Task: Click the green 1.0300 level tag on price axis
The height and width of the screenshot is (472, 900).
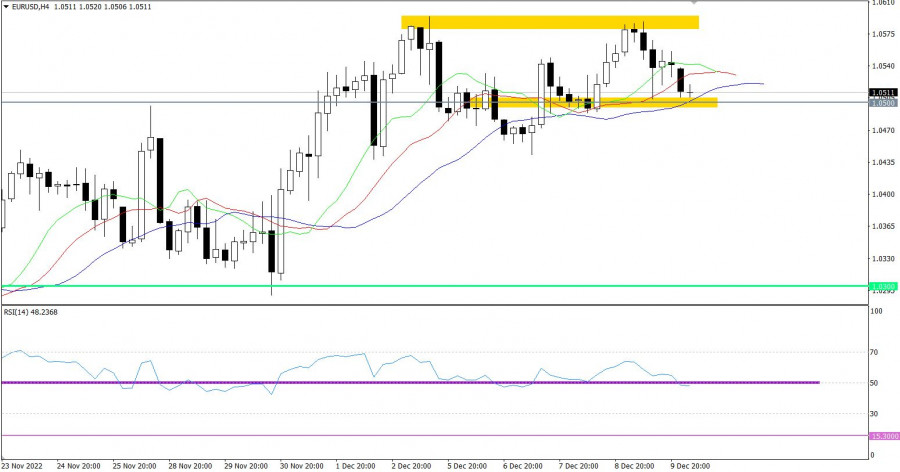Action: click(x=882, y=288)
